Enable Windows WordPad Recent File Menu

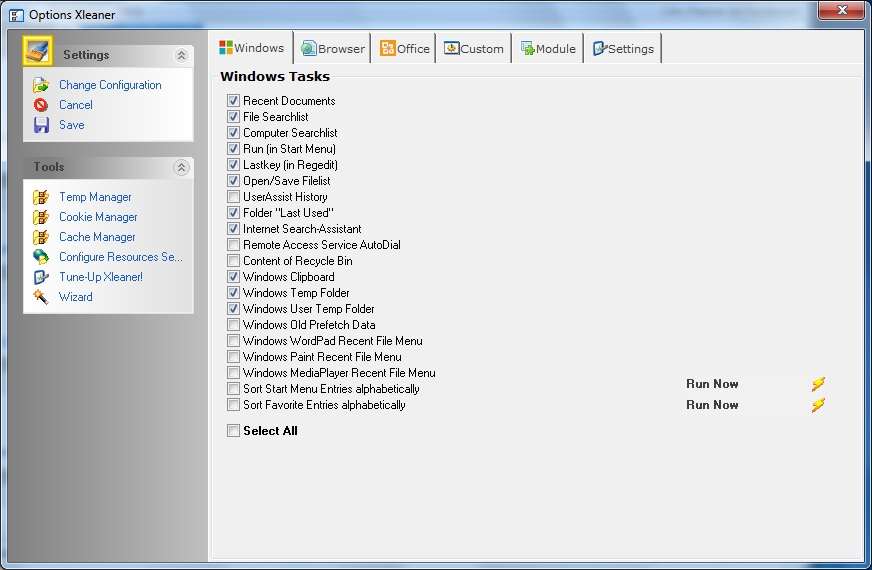(x=234, y=340)
